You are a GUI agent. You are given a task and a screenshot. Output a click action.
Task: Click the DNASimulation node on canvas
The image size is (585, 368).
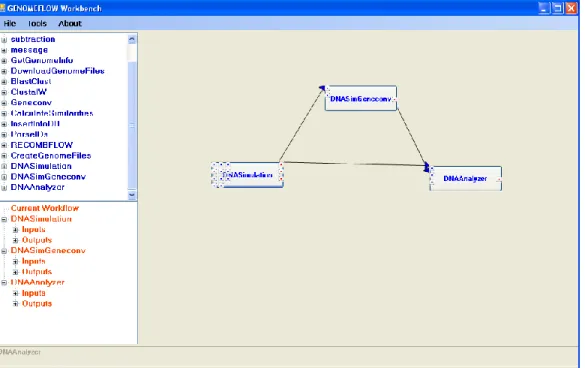point(247,175)
